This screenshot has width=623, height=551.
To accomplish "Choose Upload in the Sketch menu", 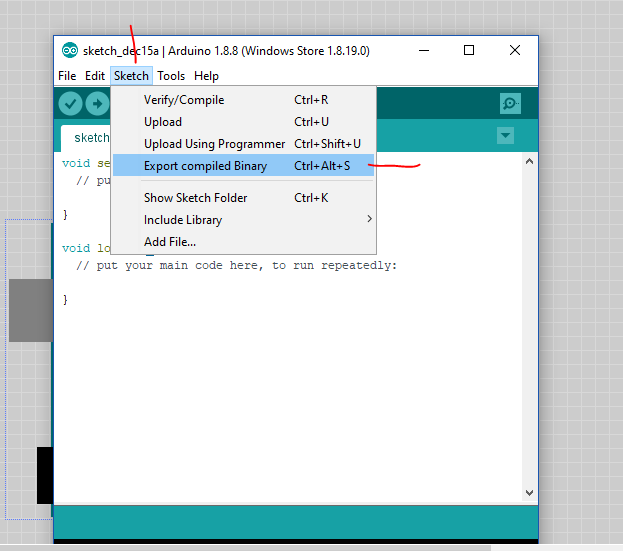I will tap(243, 122).
